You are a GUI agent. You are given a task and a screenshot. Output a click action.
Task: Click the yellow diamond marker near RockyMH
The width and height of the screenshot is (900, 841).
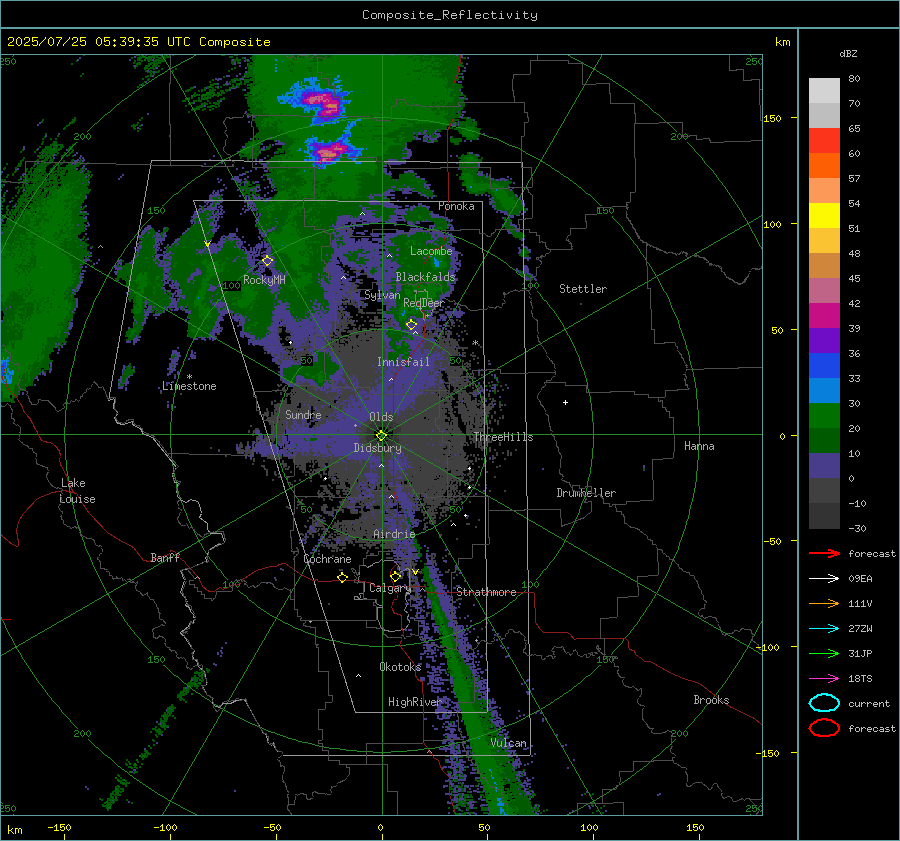pyautogui.click(x=267, y=261)
